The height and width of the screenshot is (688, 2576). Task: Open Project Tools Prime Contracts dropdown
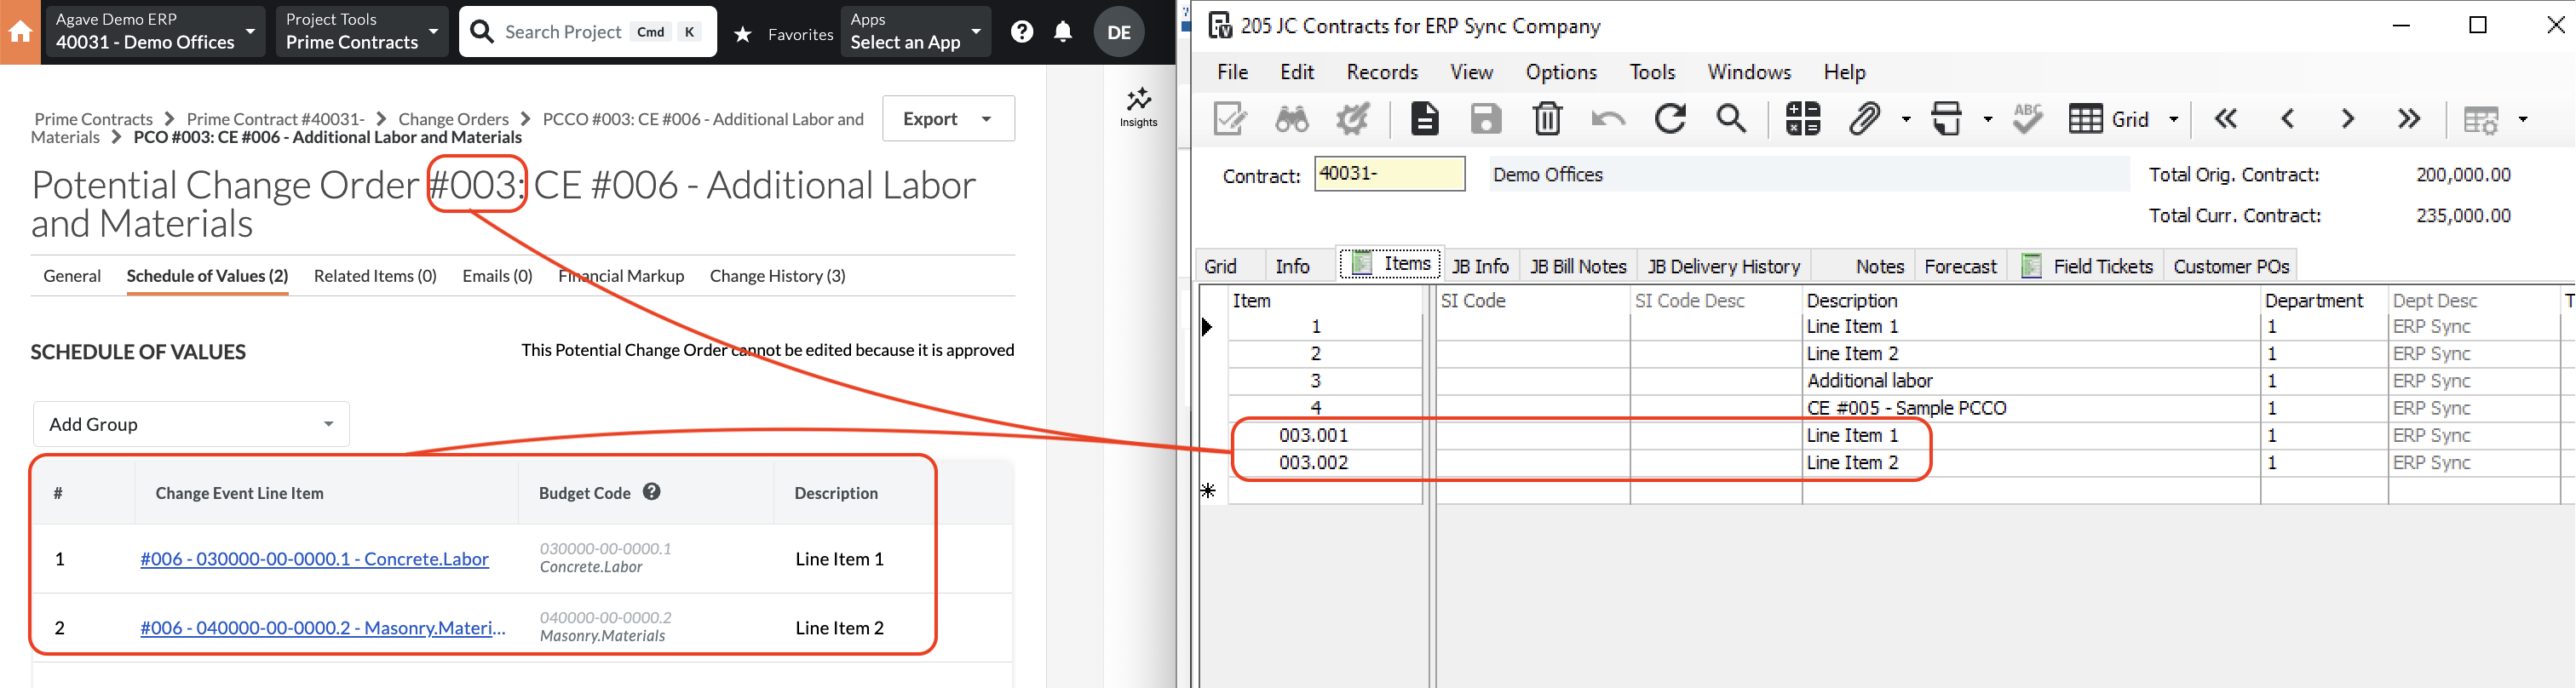pos(361,32)
